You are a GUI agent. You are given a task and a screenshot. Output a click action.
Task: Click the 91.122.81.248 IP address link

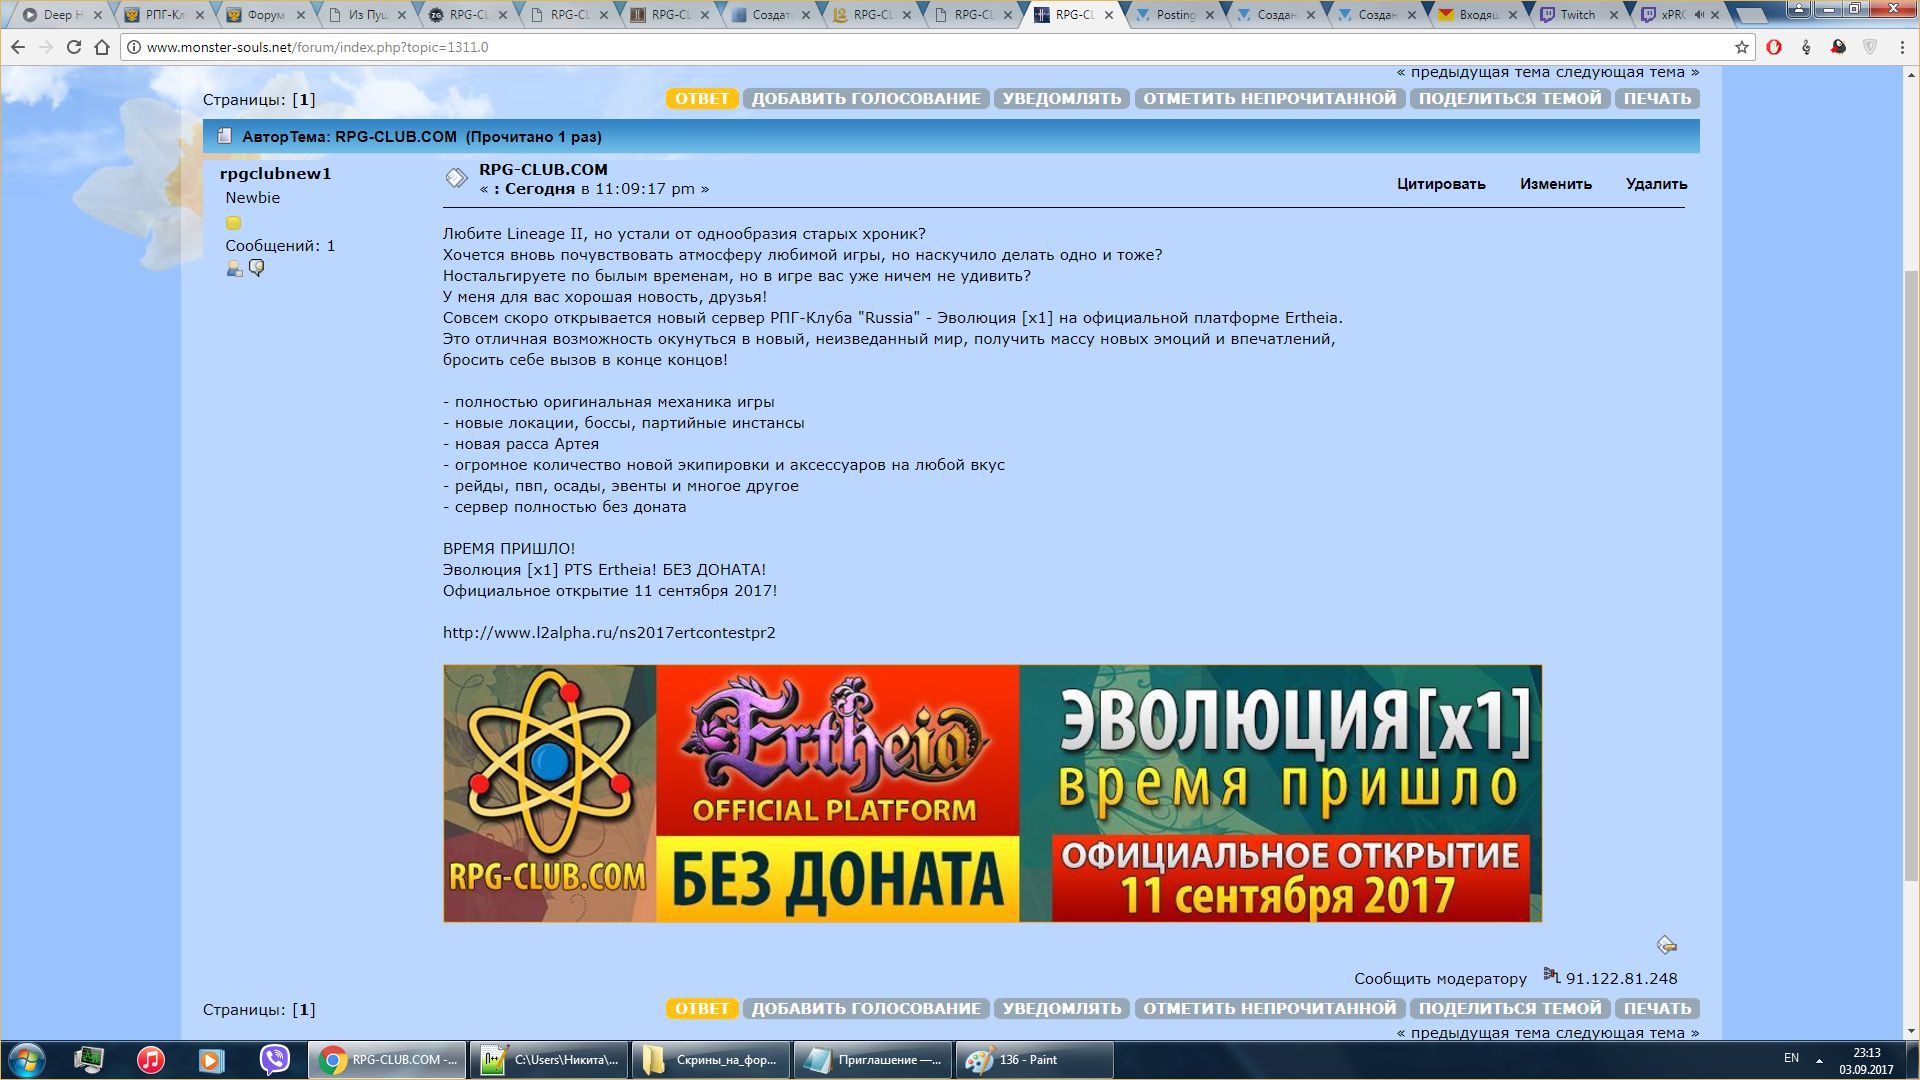tap(1621, 979)
